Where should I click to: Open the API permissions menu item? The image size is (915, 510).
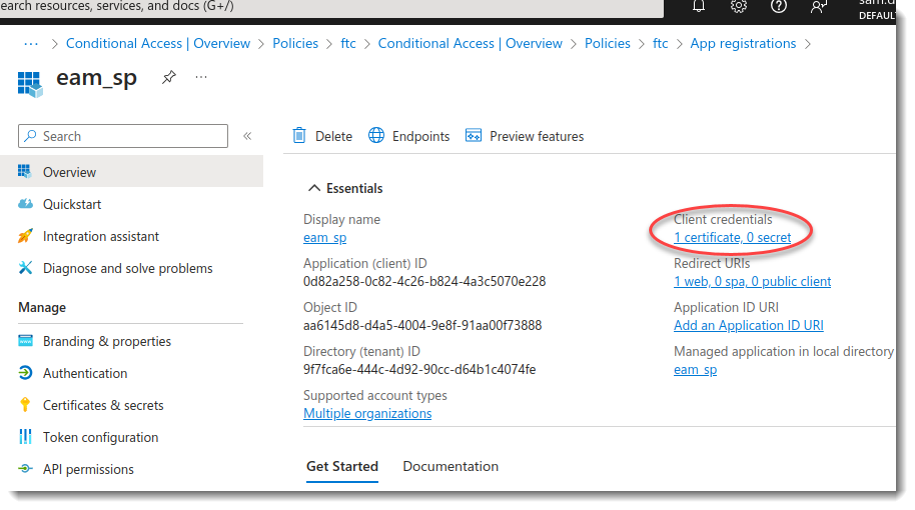click(88, 469)
